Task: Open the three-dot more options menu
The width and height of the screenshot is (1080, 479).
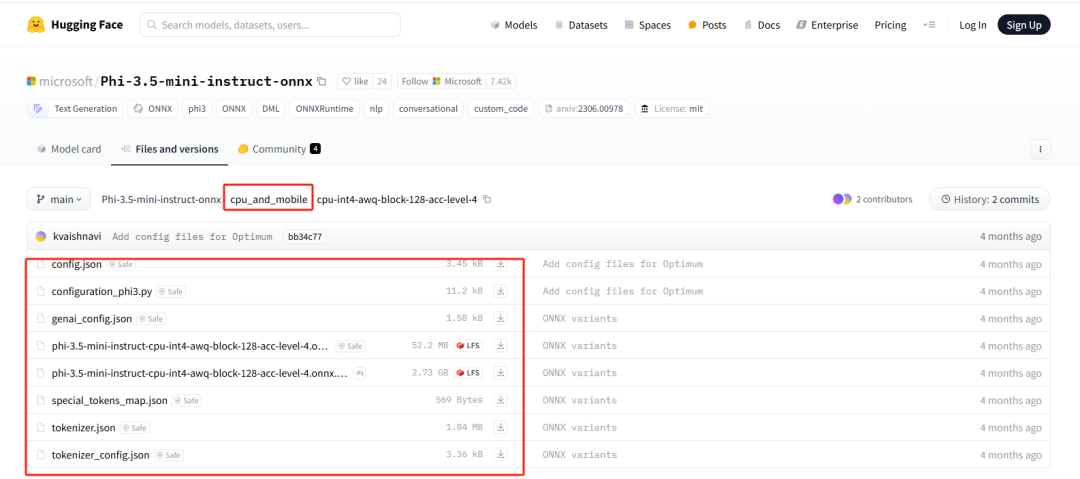Action: click(1040, 149)
